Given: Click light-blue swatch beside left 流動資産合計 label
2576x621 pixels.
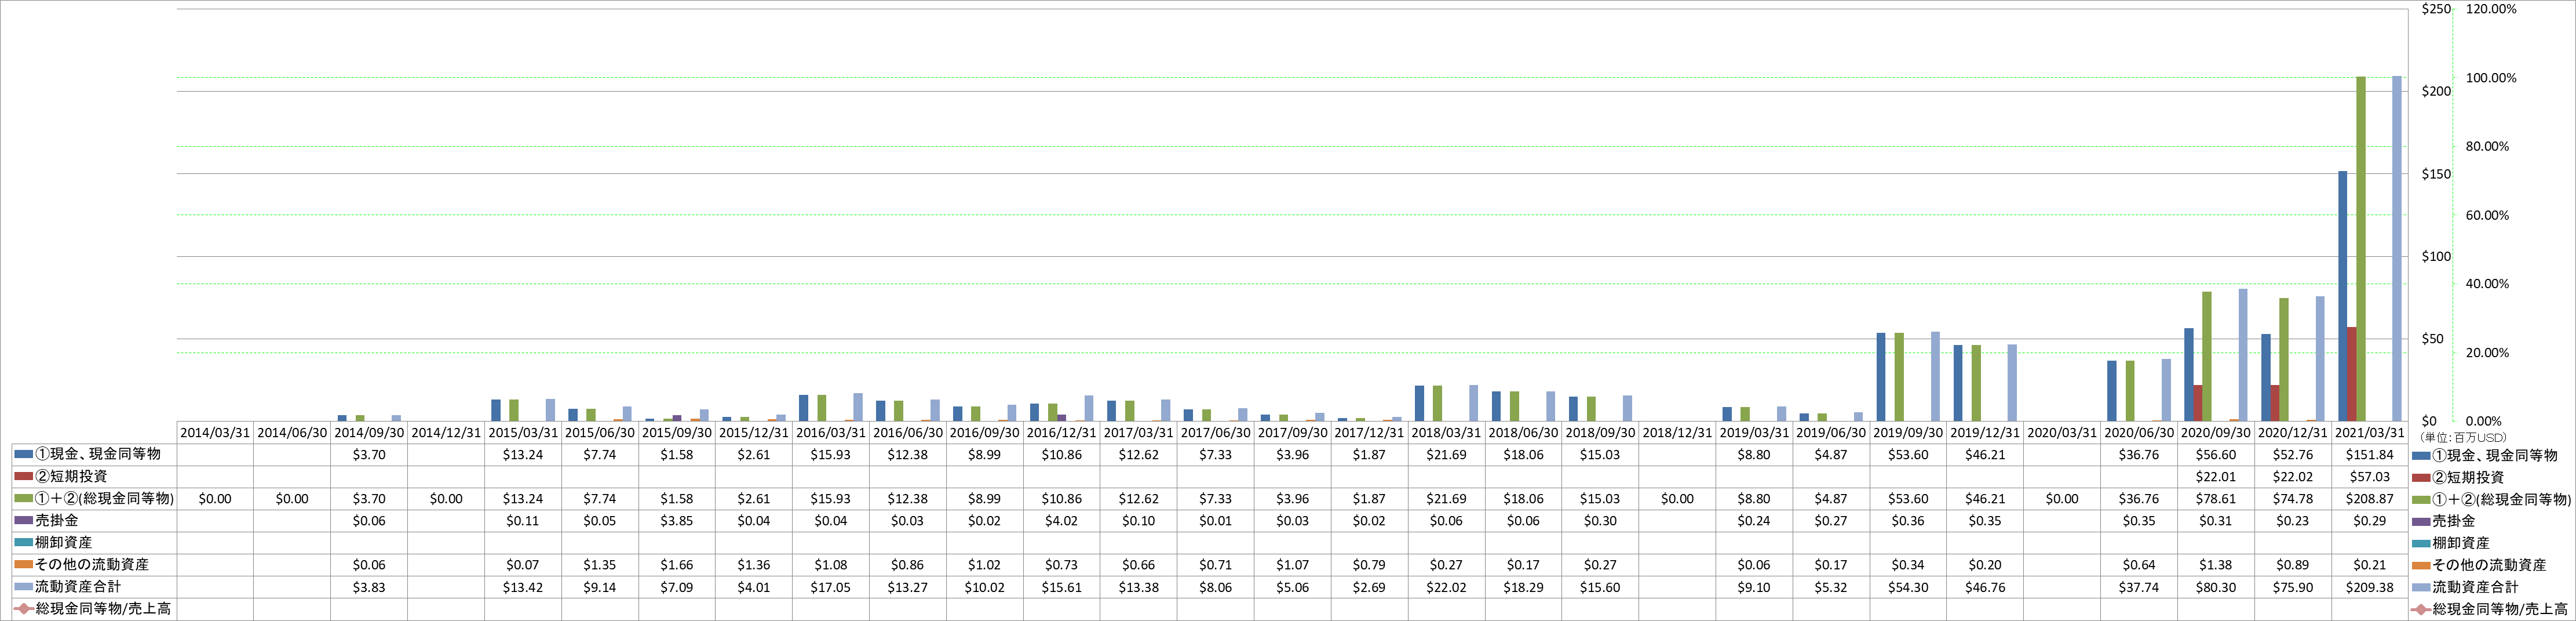Looking at the screenshot, I should click(x=23, y=586).
